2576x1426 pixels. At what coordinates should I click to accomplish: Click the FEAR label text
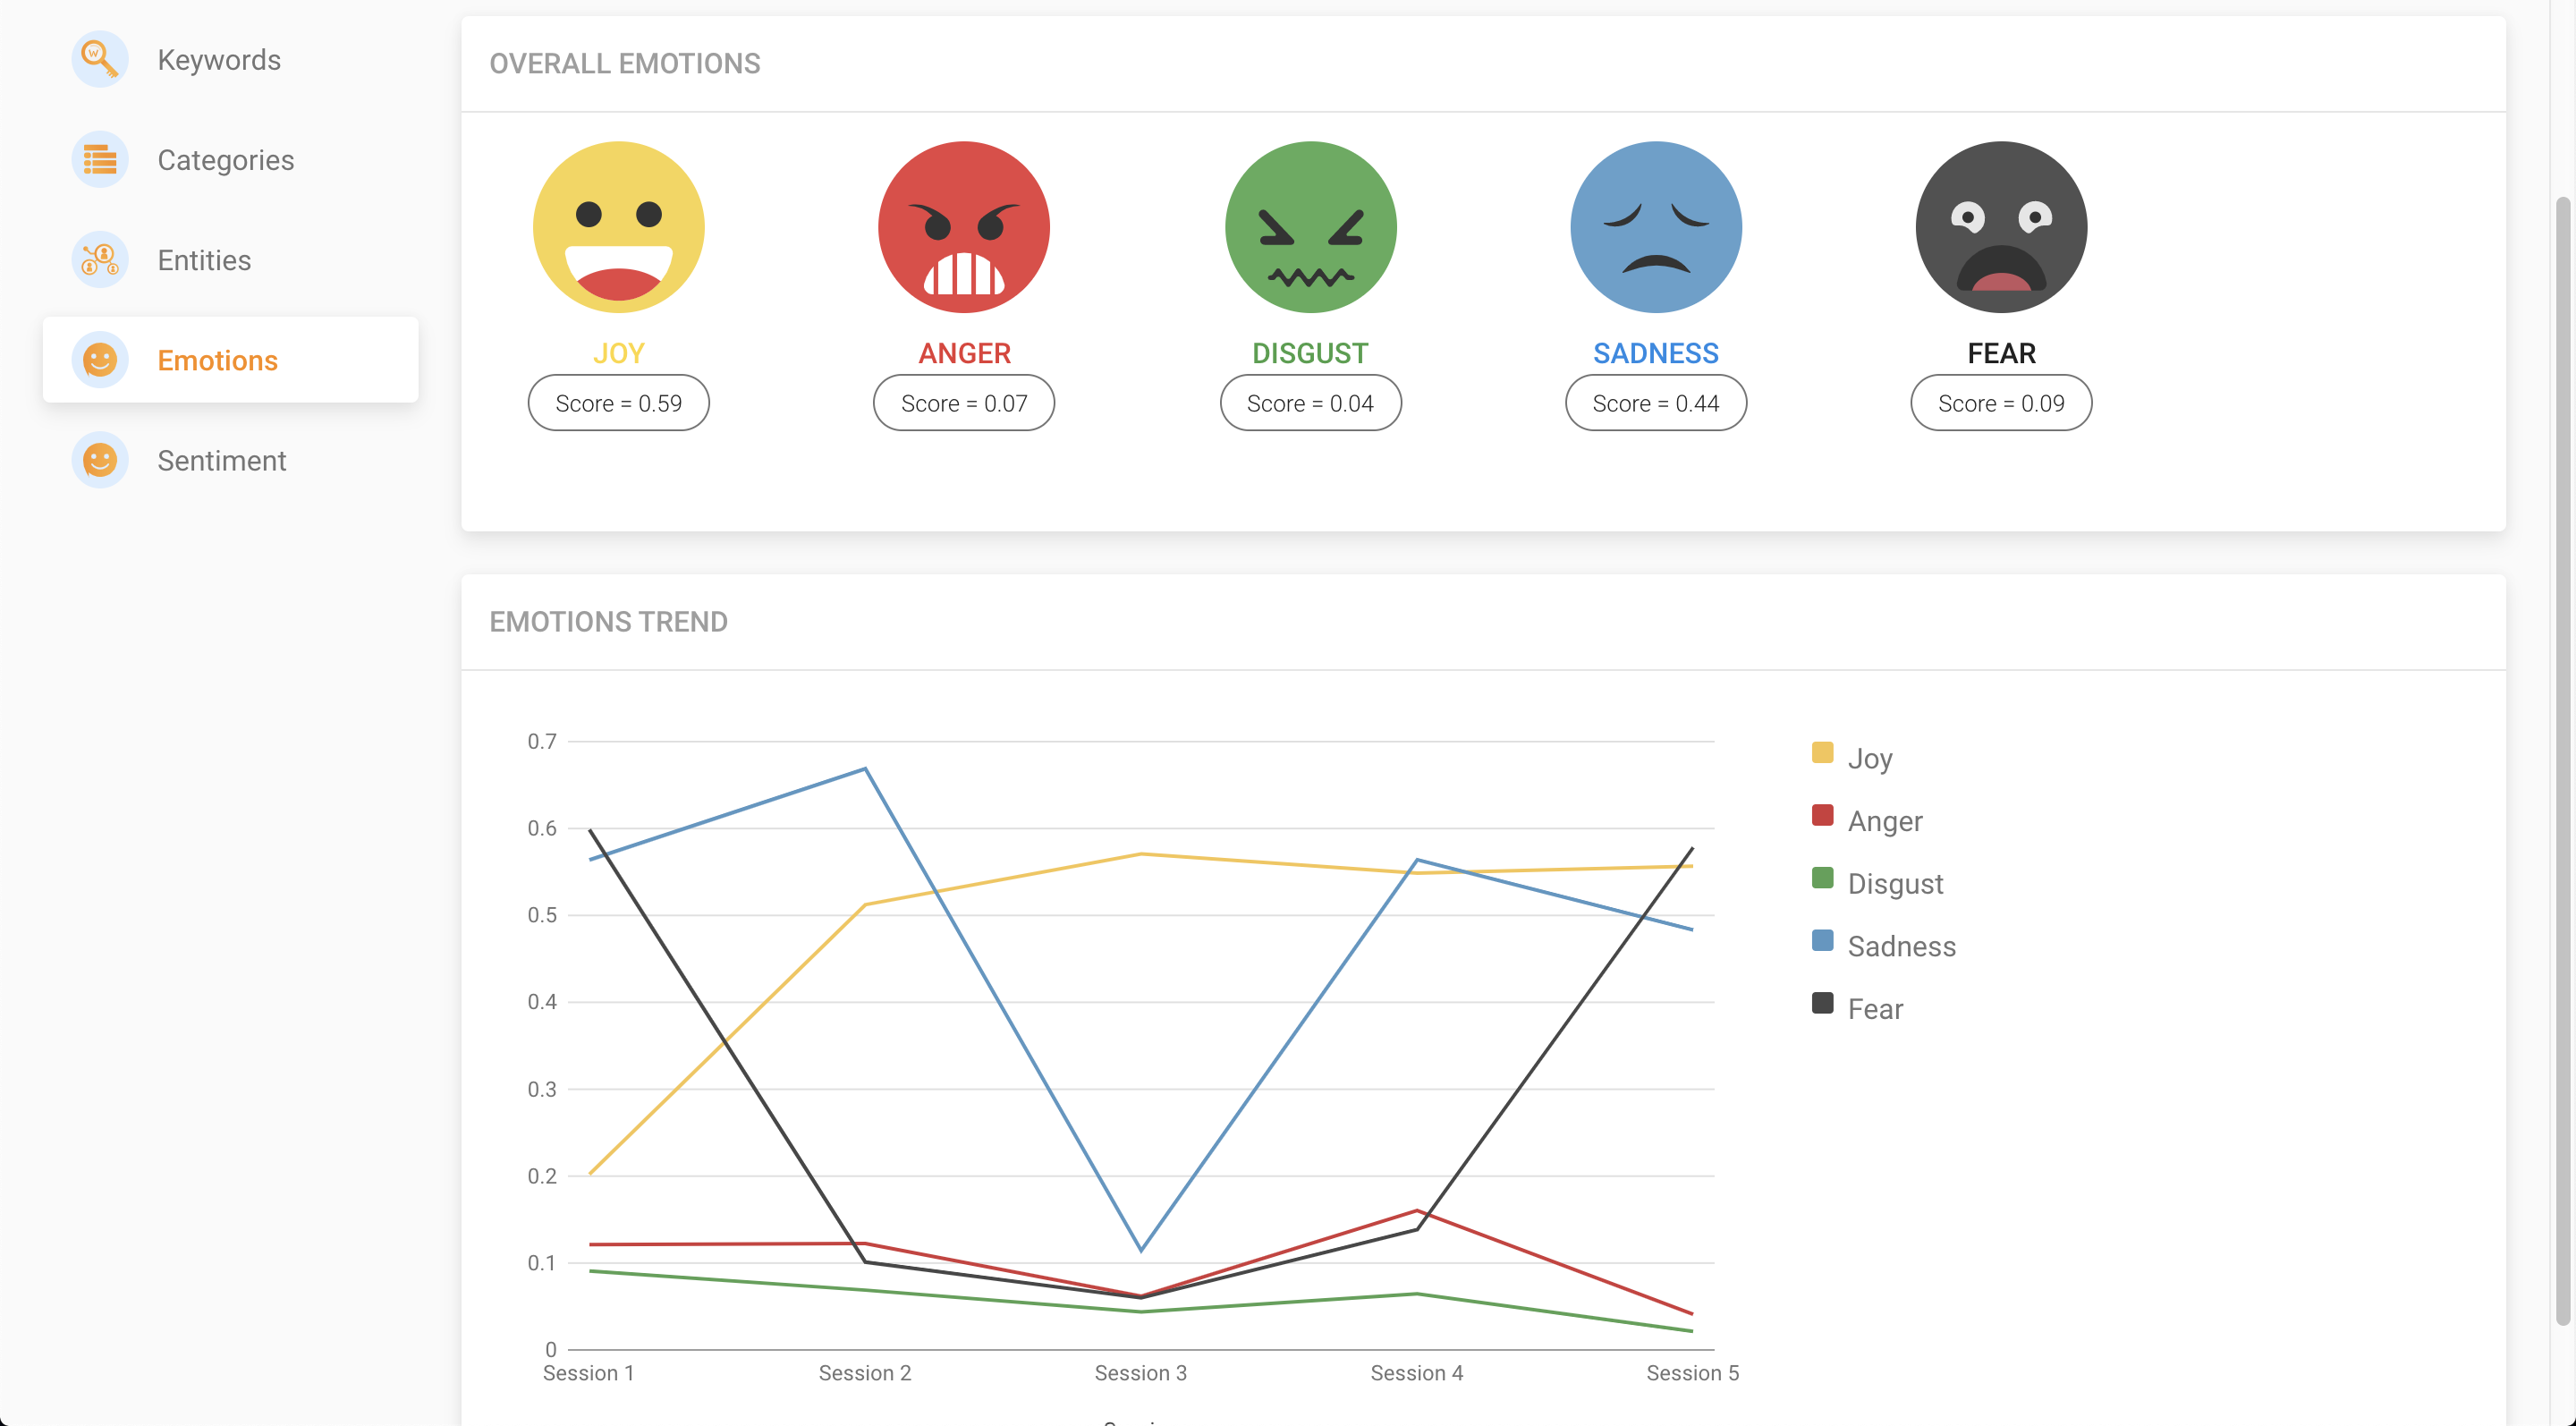[2001, 353]
